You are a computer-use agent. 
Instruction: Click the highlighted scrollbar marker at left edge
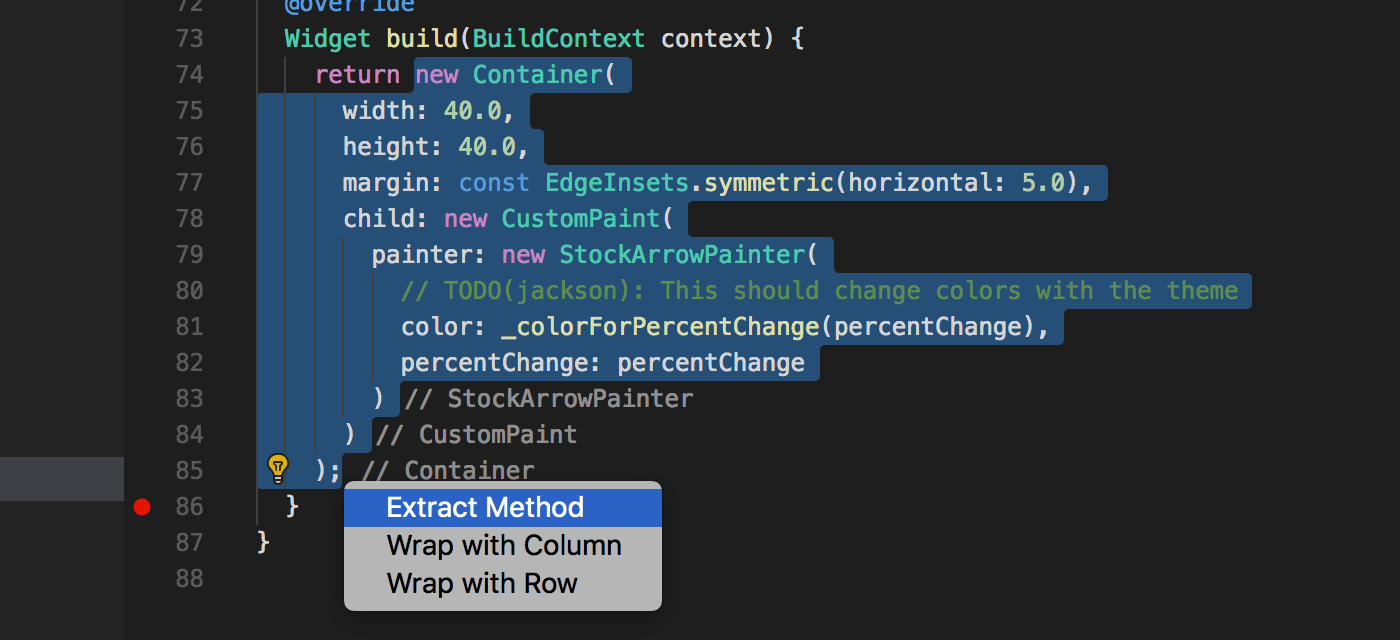(62, 479)
